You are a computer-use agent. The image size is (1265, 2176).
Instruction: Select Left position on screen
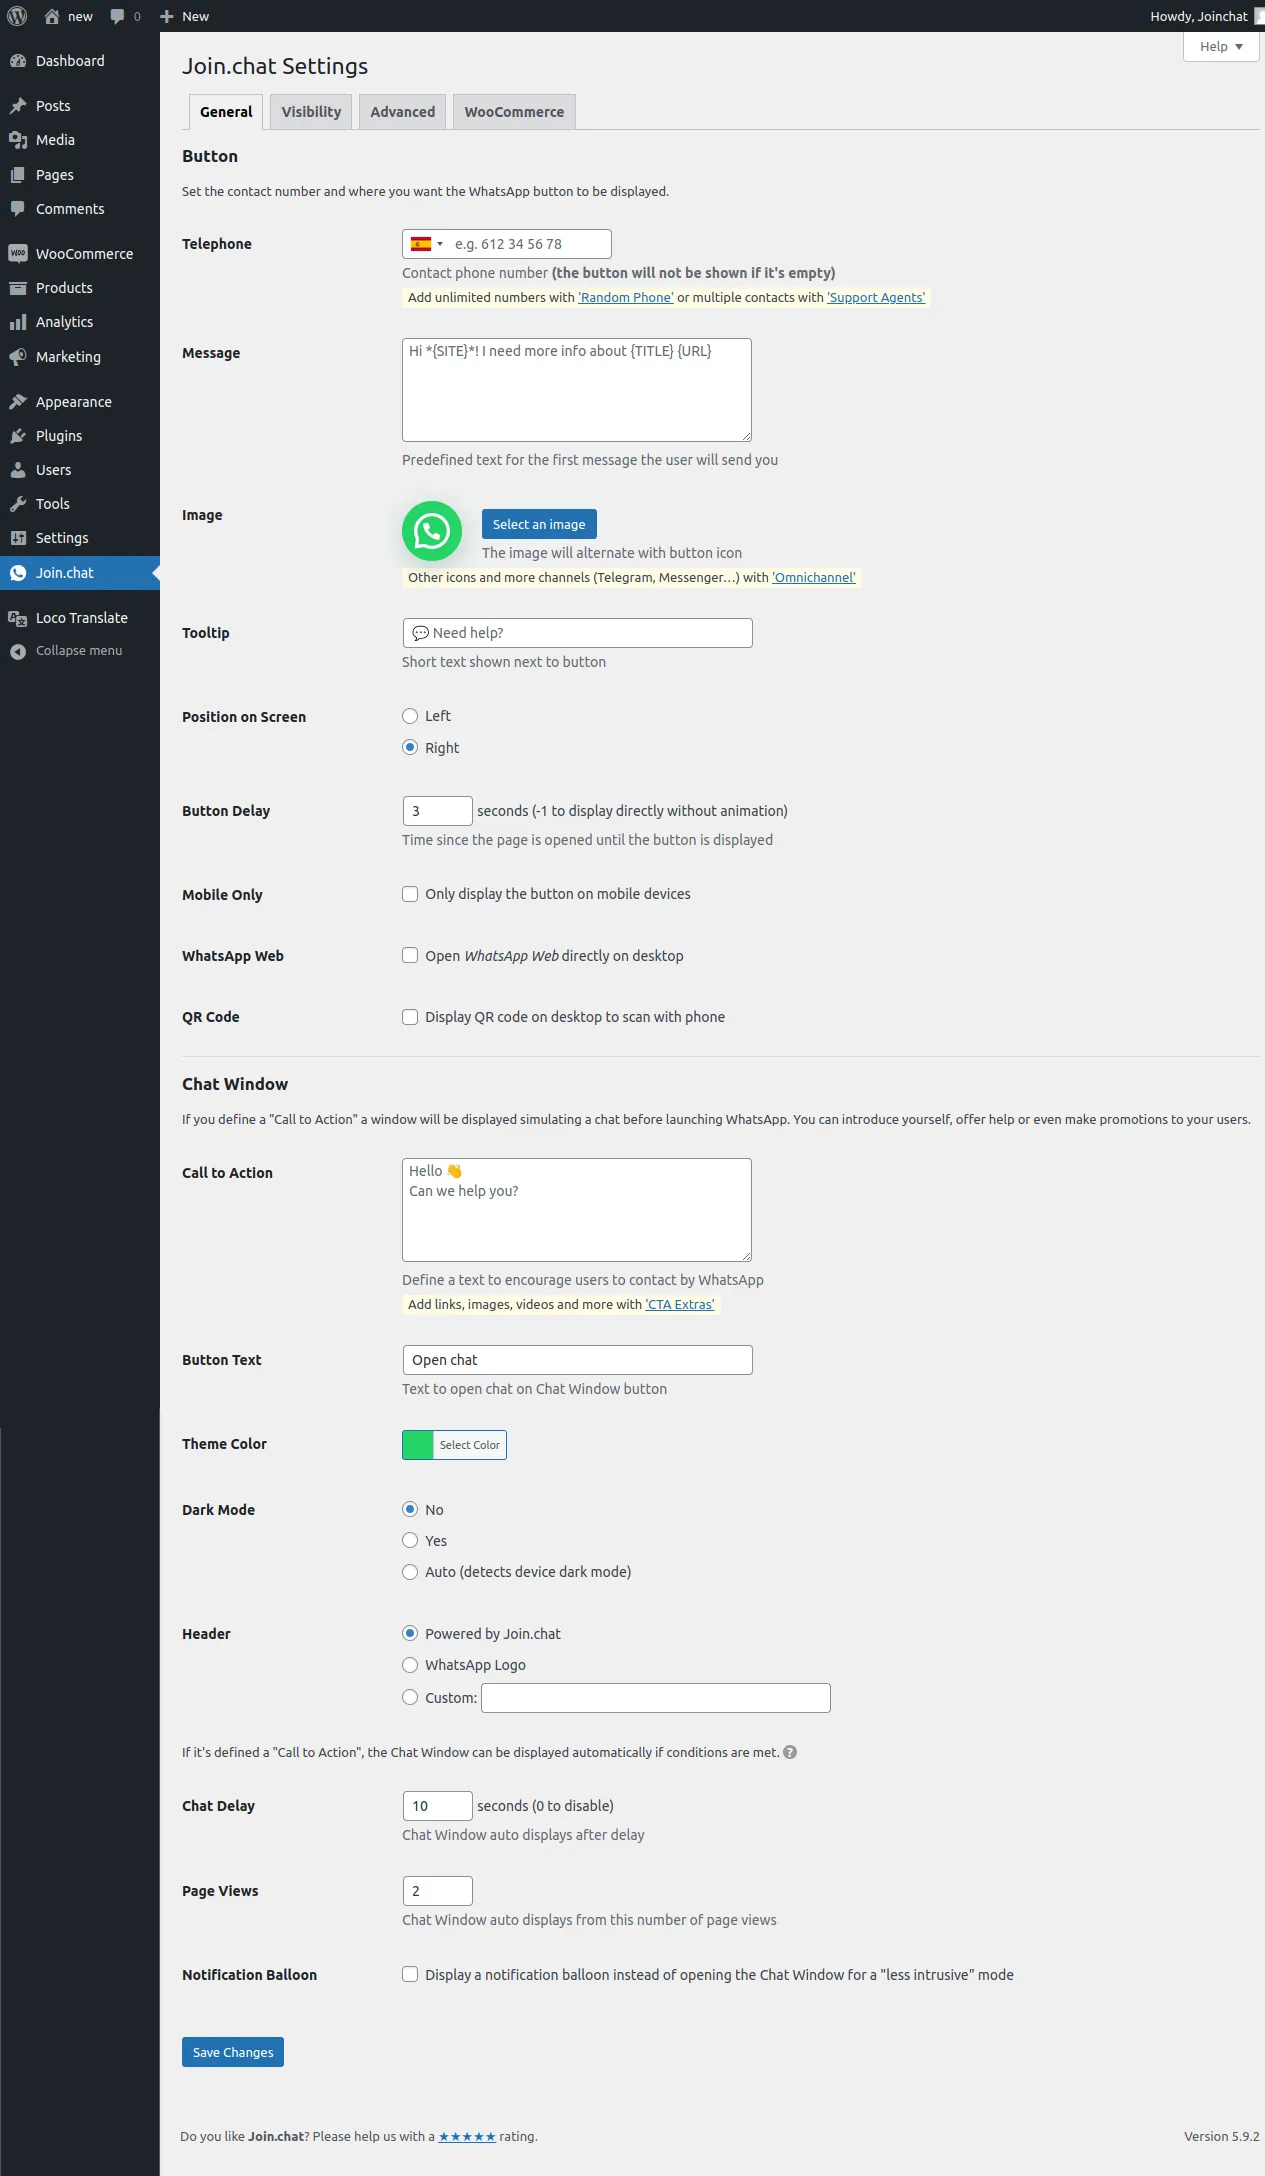pos(410,716)
